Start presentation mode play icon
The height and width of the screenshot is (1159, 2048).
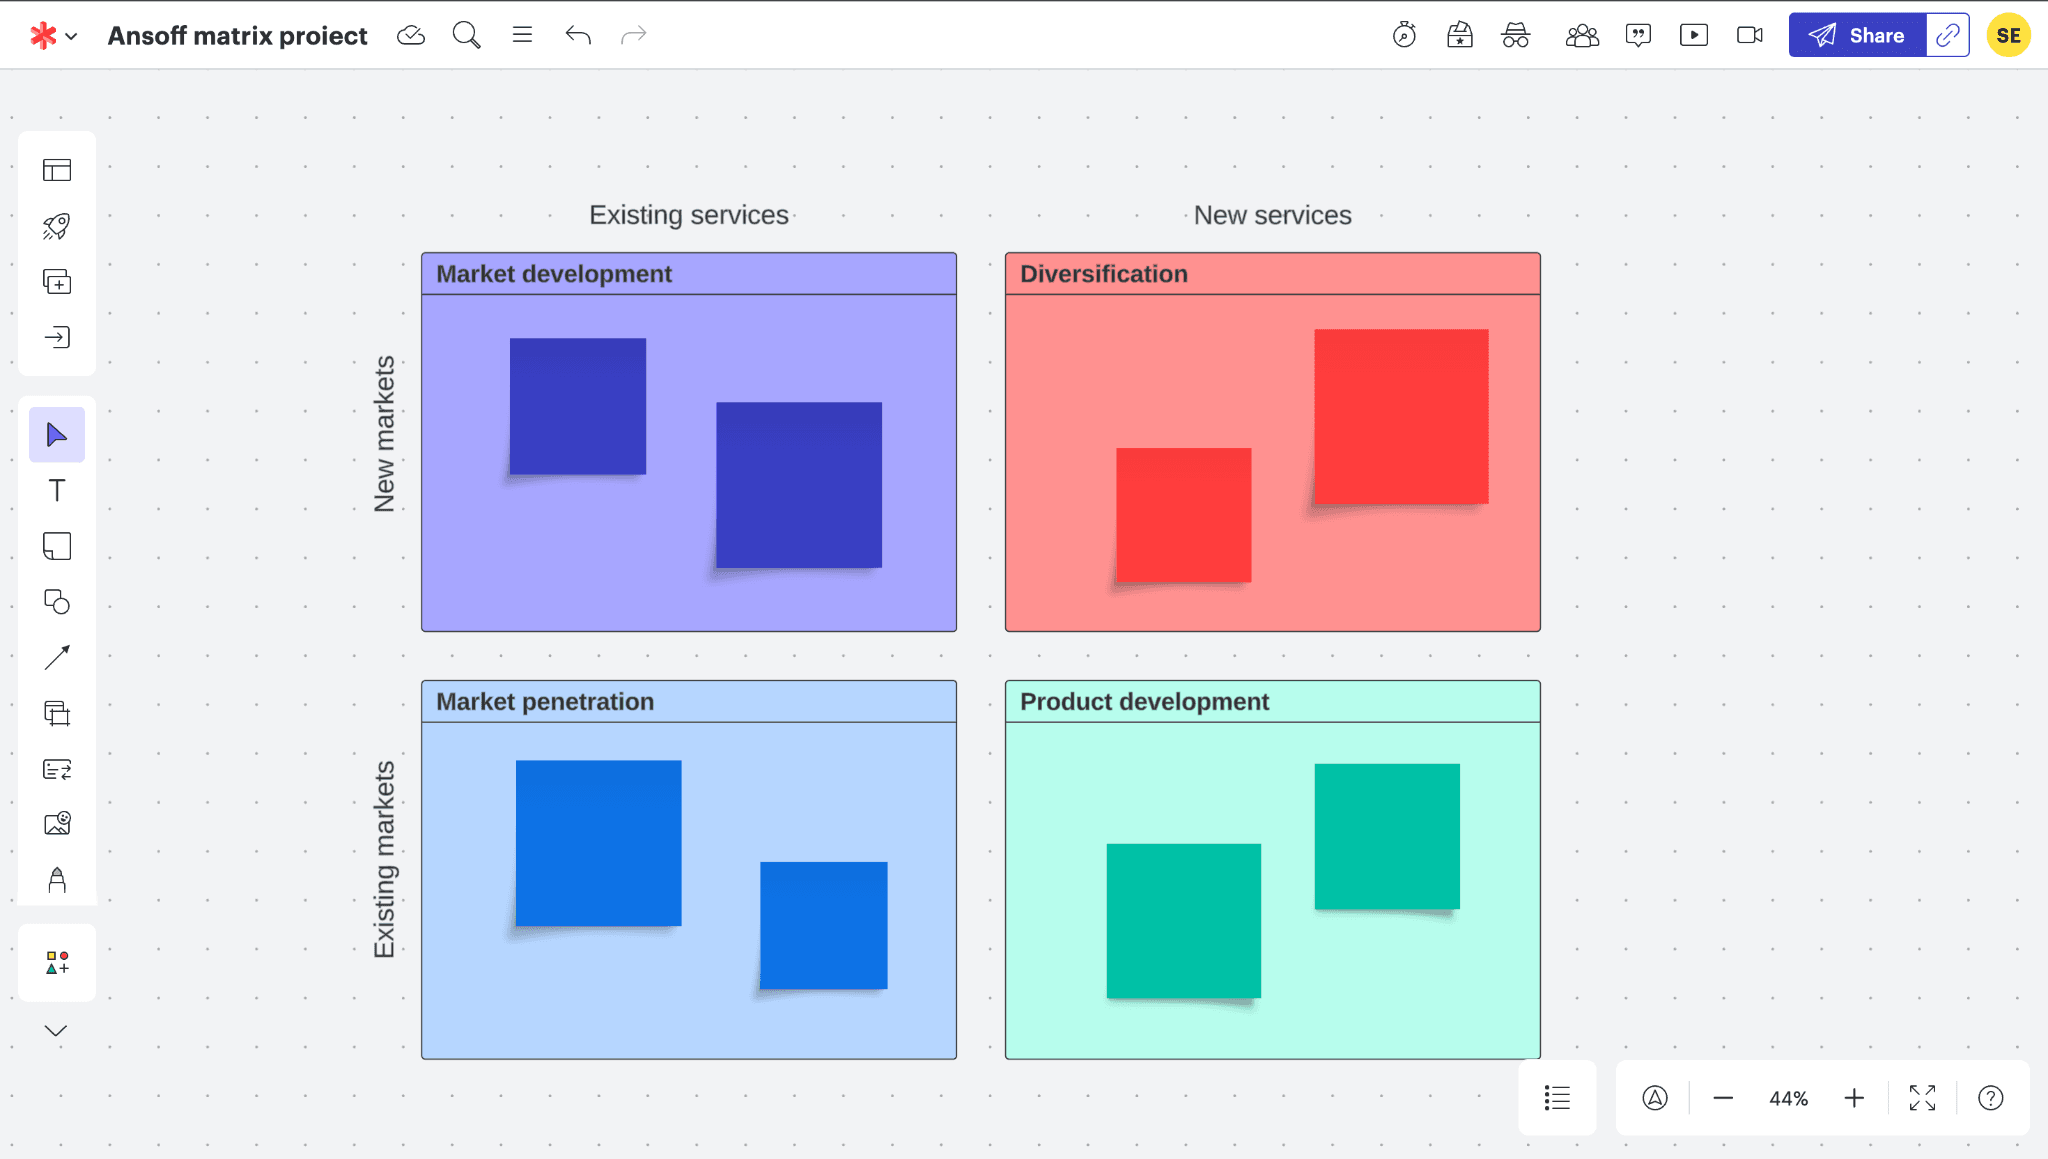tap(1694, 36)
